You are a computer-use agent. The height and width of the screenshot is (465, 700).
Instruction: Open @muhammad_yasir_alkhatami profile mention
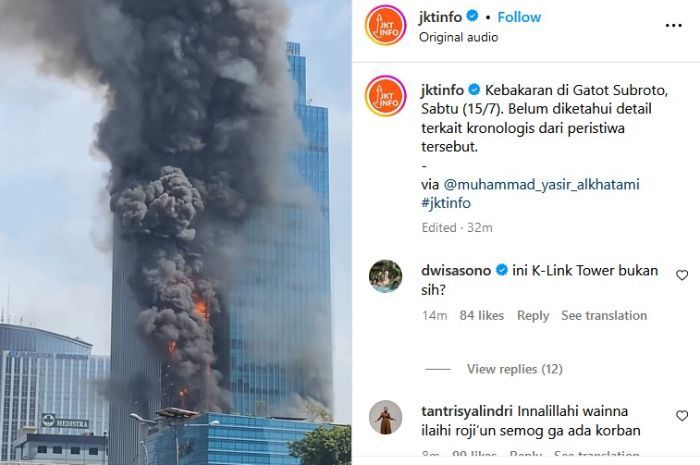(x=542, y=184)
